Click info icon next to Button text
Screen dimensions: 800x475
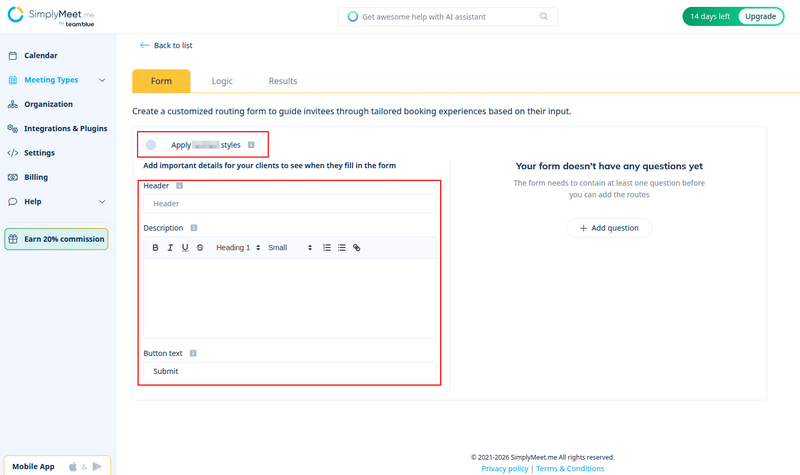click(x=193, y=353)
